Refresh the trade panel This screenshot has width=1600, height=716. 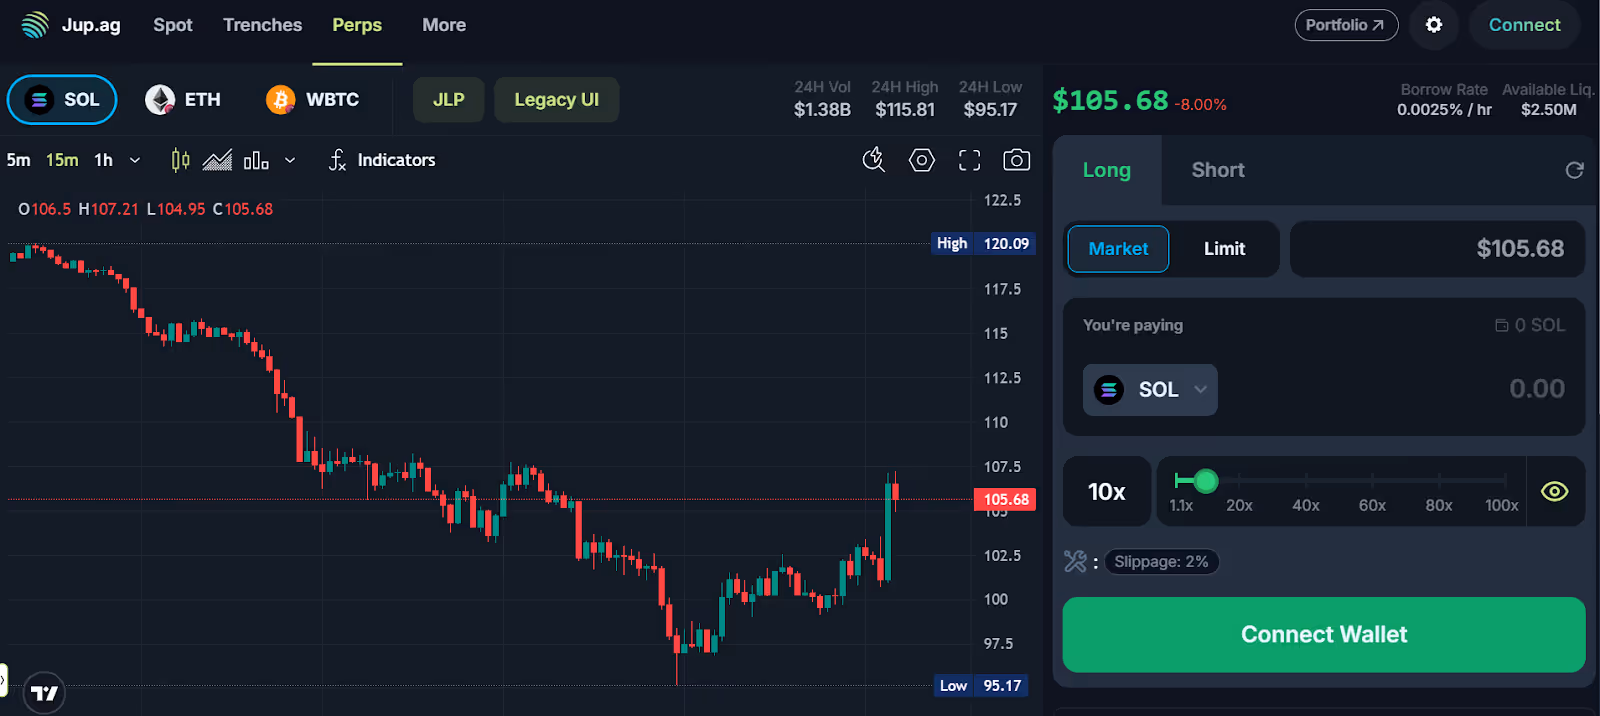[x=1574, y=170]
